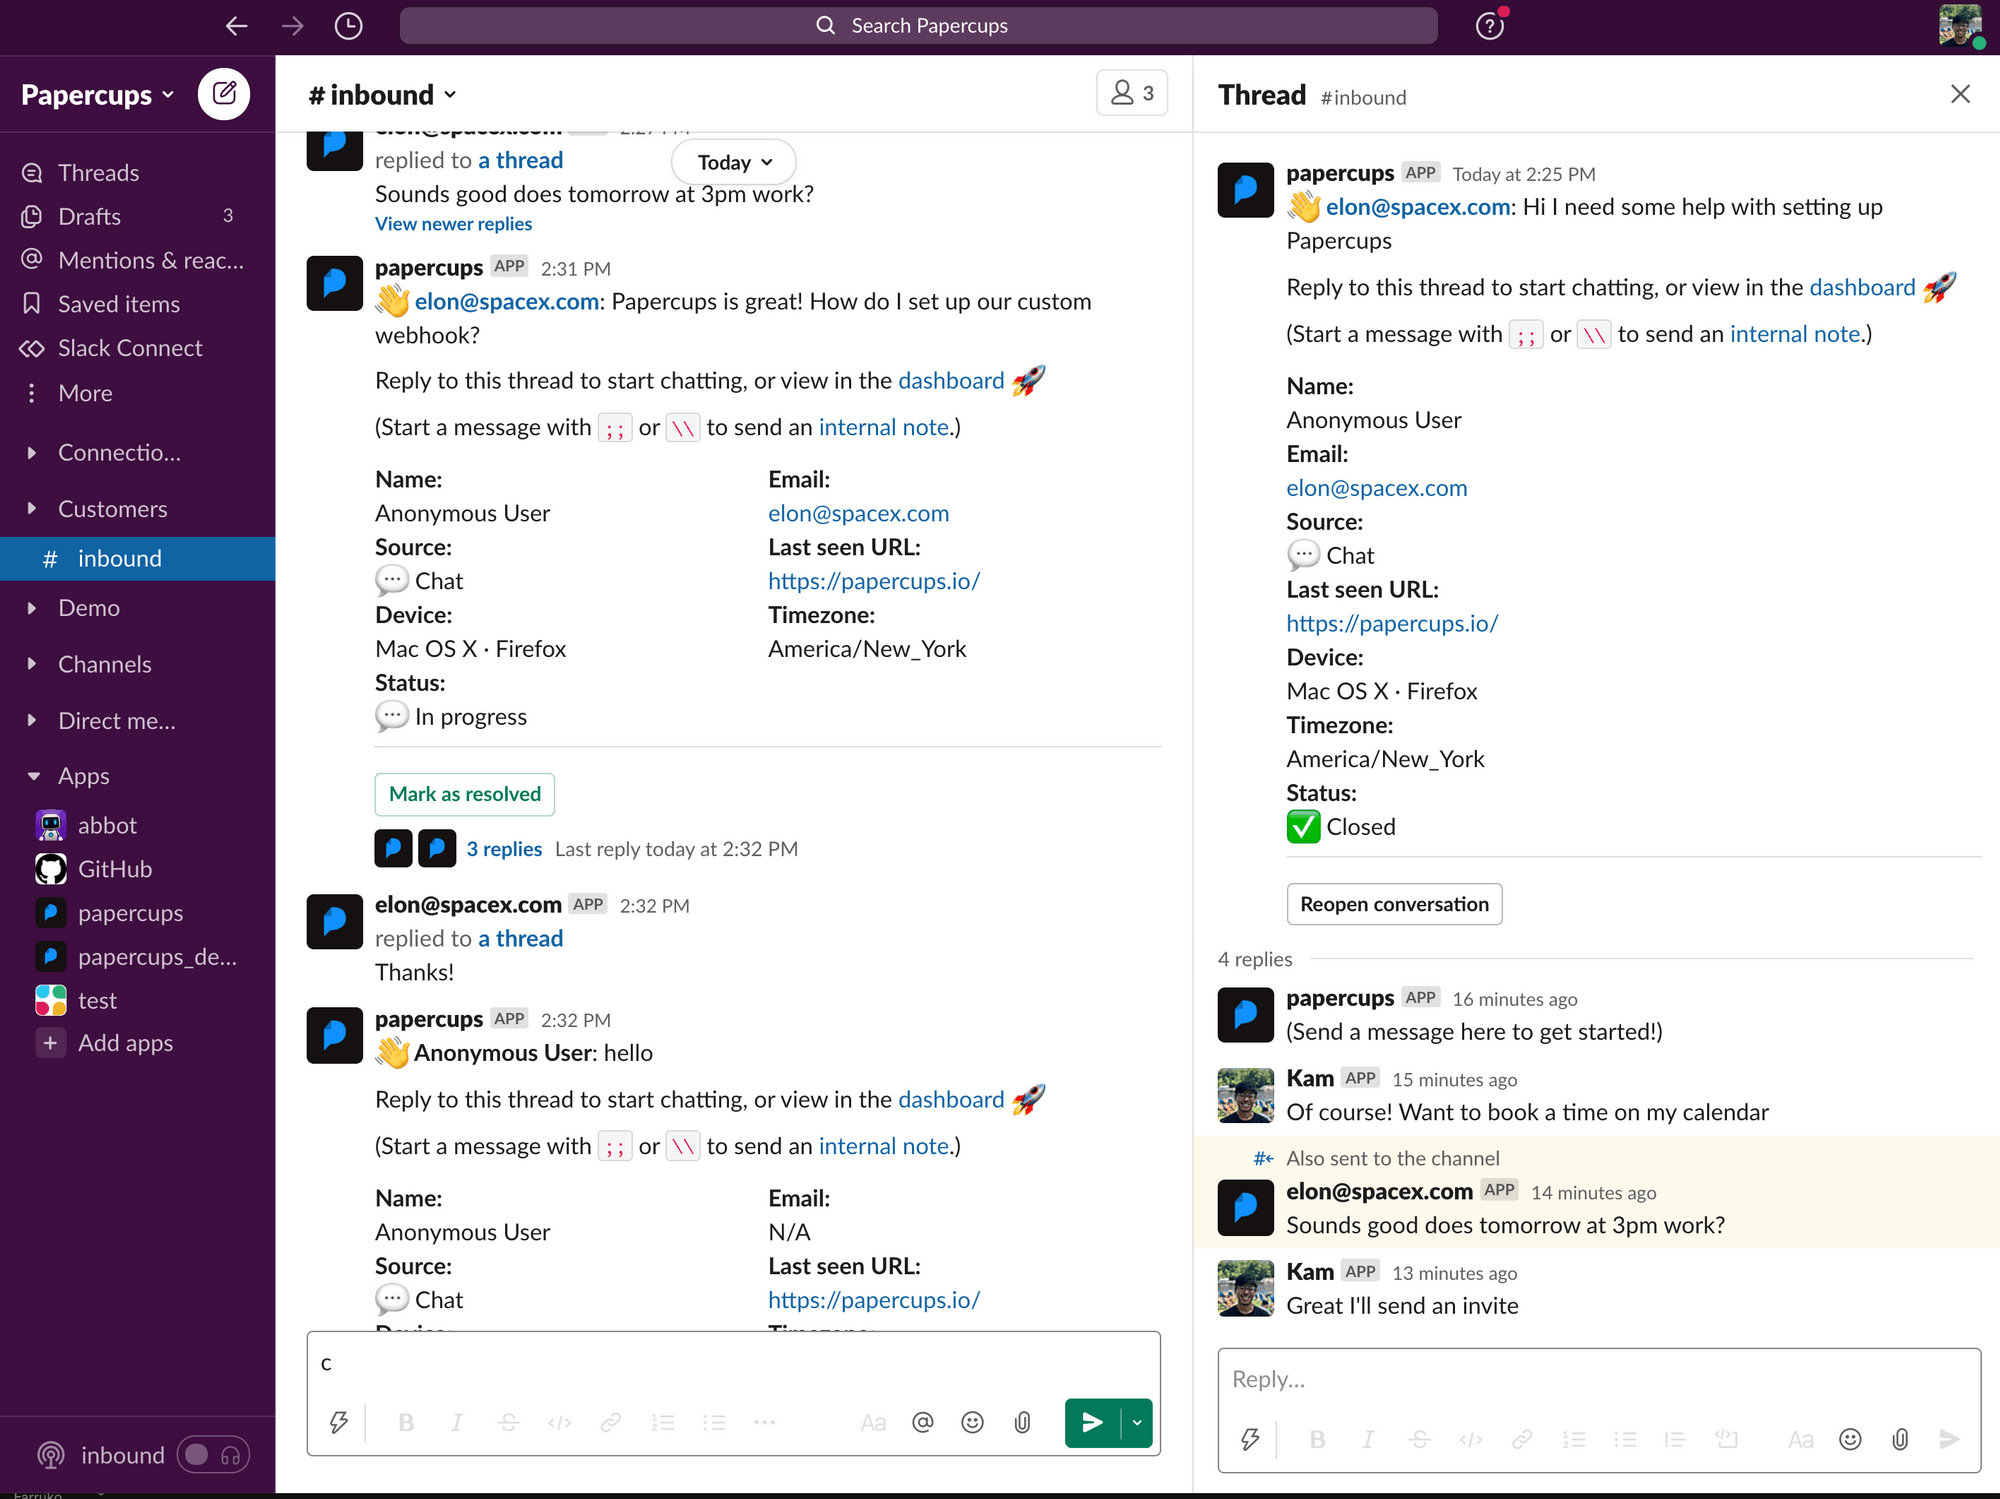
Task: Open the Today date dropdown
Action: (734, 162)
